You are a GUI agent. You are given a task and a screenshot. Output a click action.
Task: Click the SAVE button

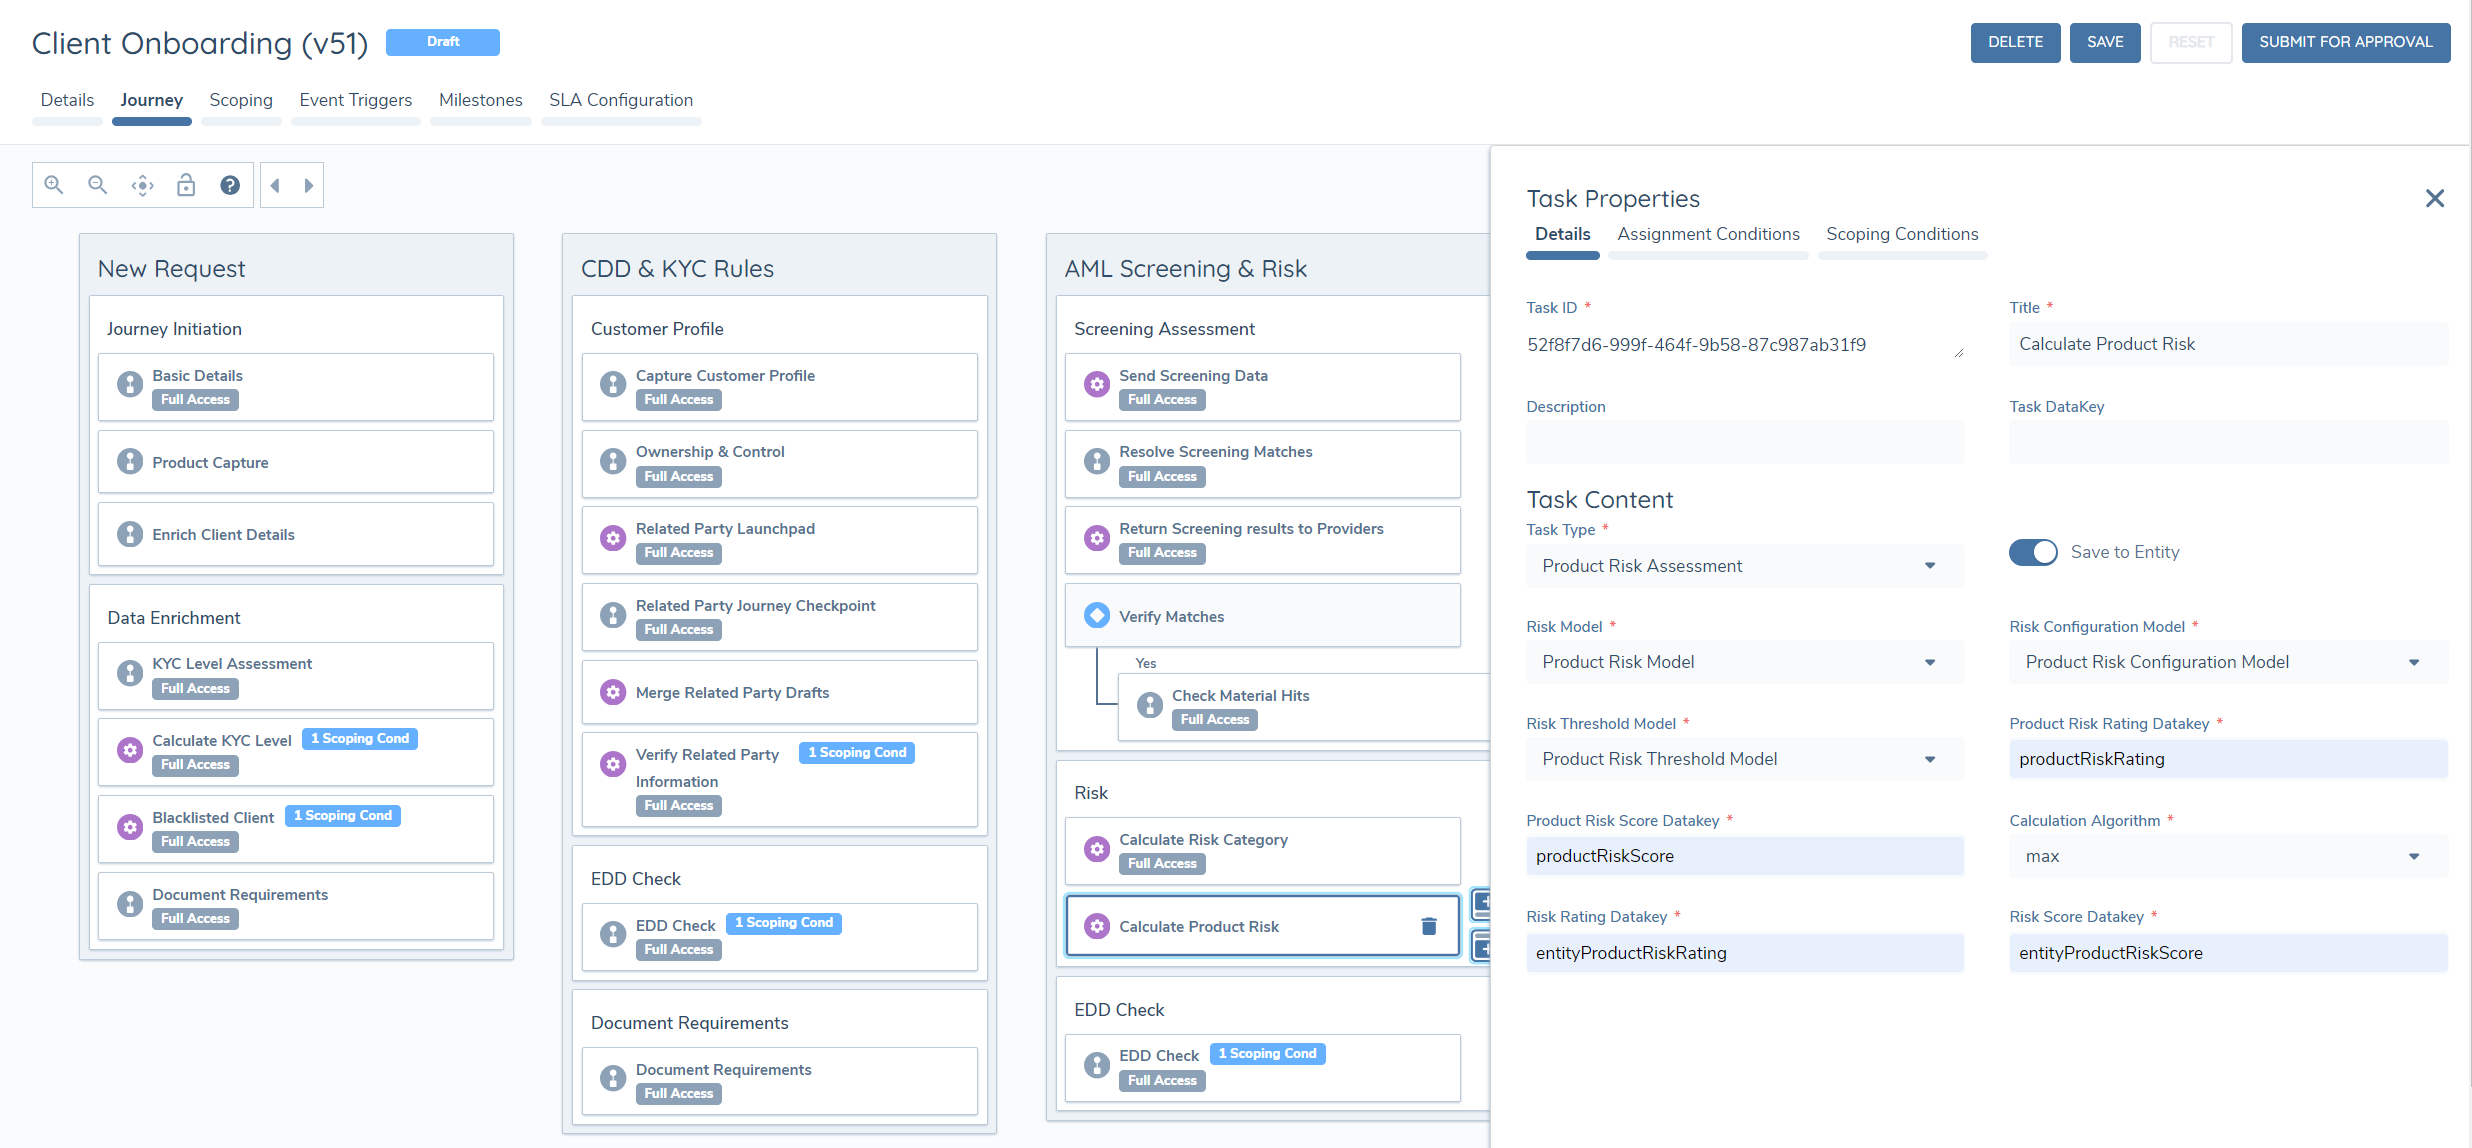click(x=2104, y=42)
